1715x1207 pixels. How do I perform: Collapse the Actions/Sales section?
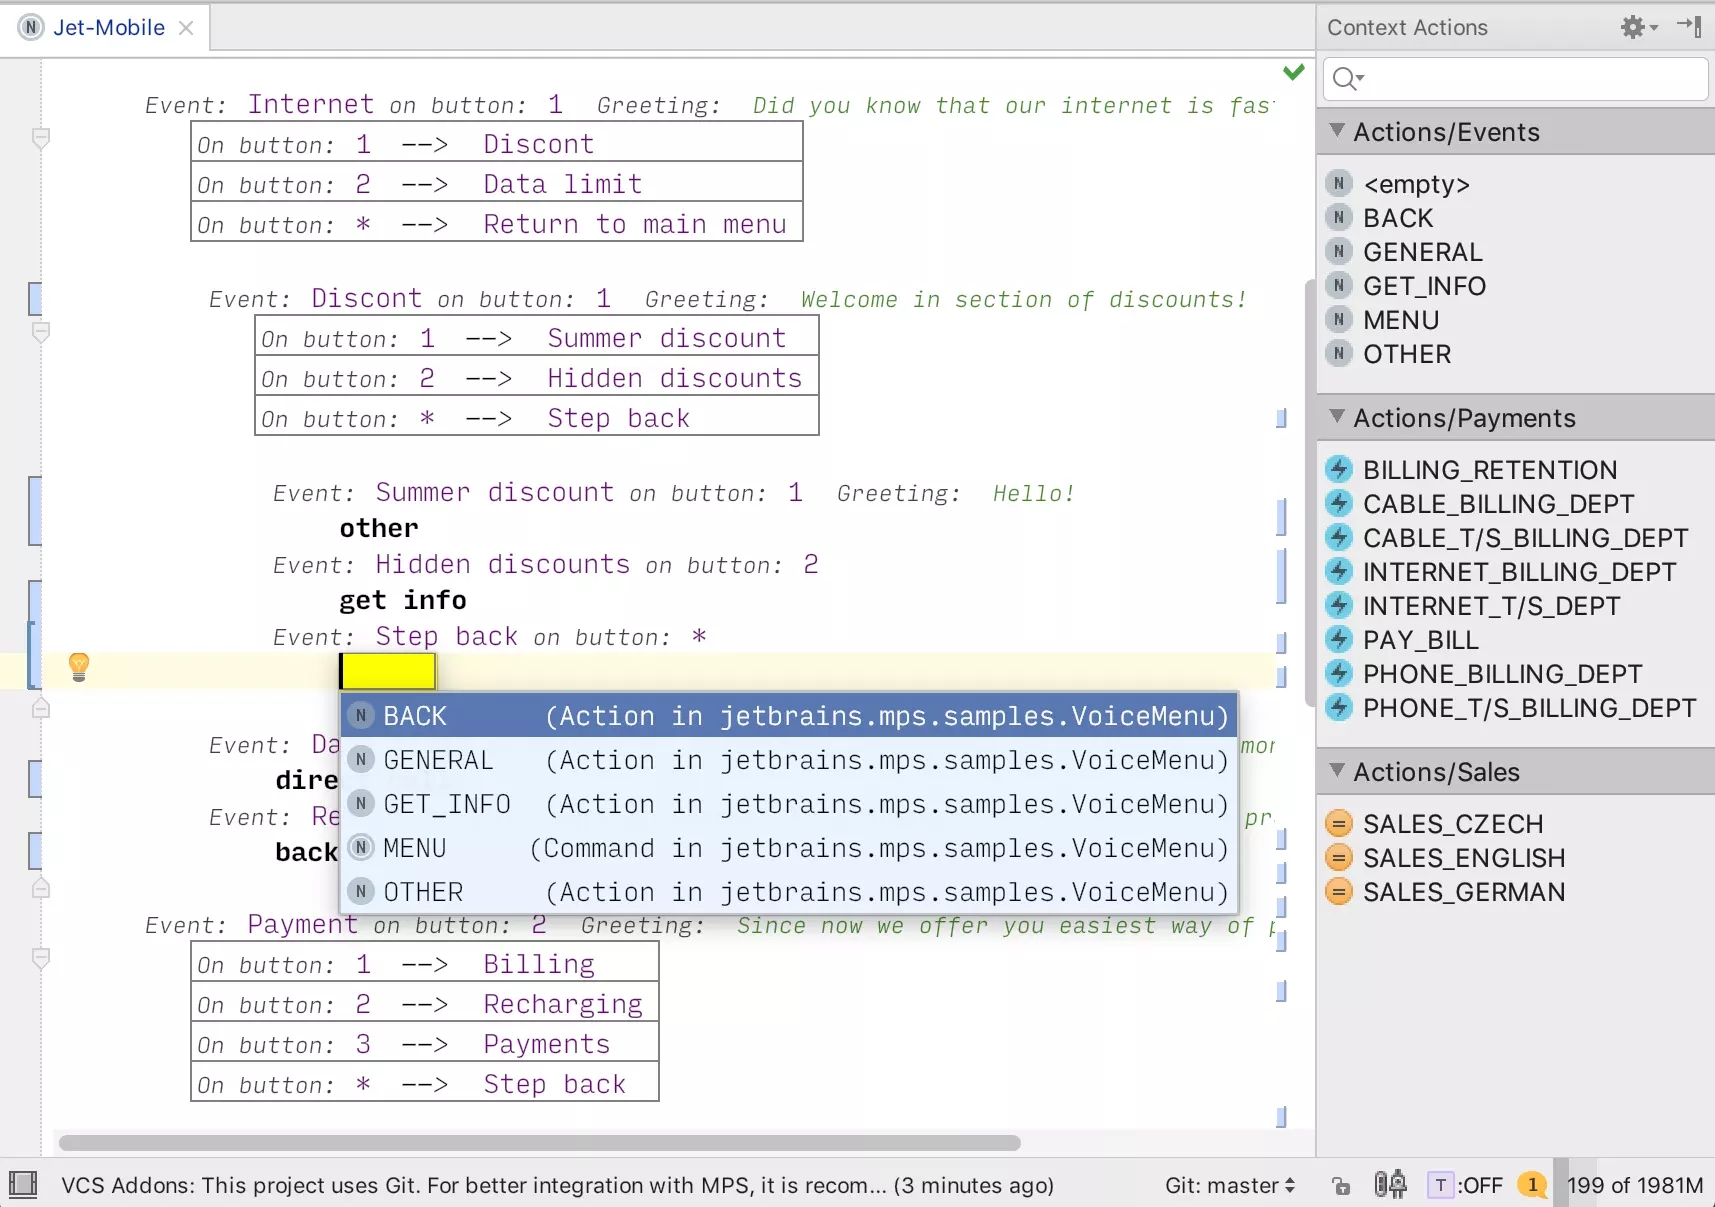click(1338, 771)
